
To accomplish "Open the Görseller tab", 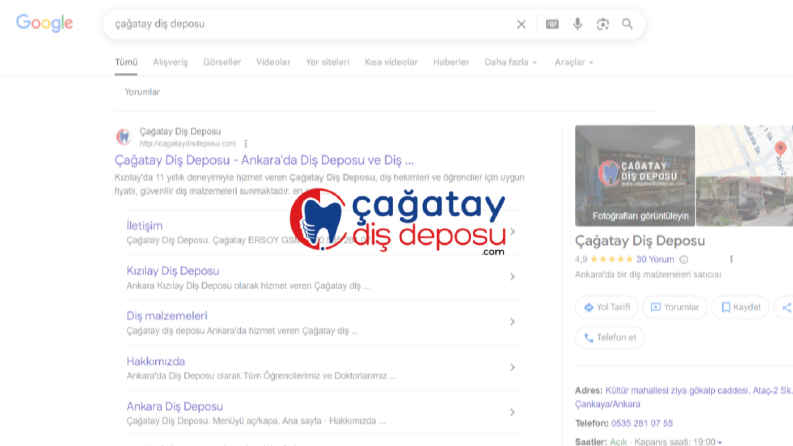I will click(222, 62).
